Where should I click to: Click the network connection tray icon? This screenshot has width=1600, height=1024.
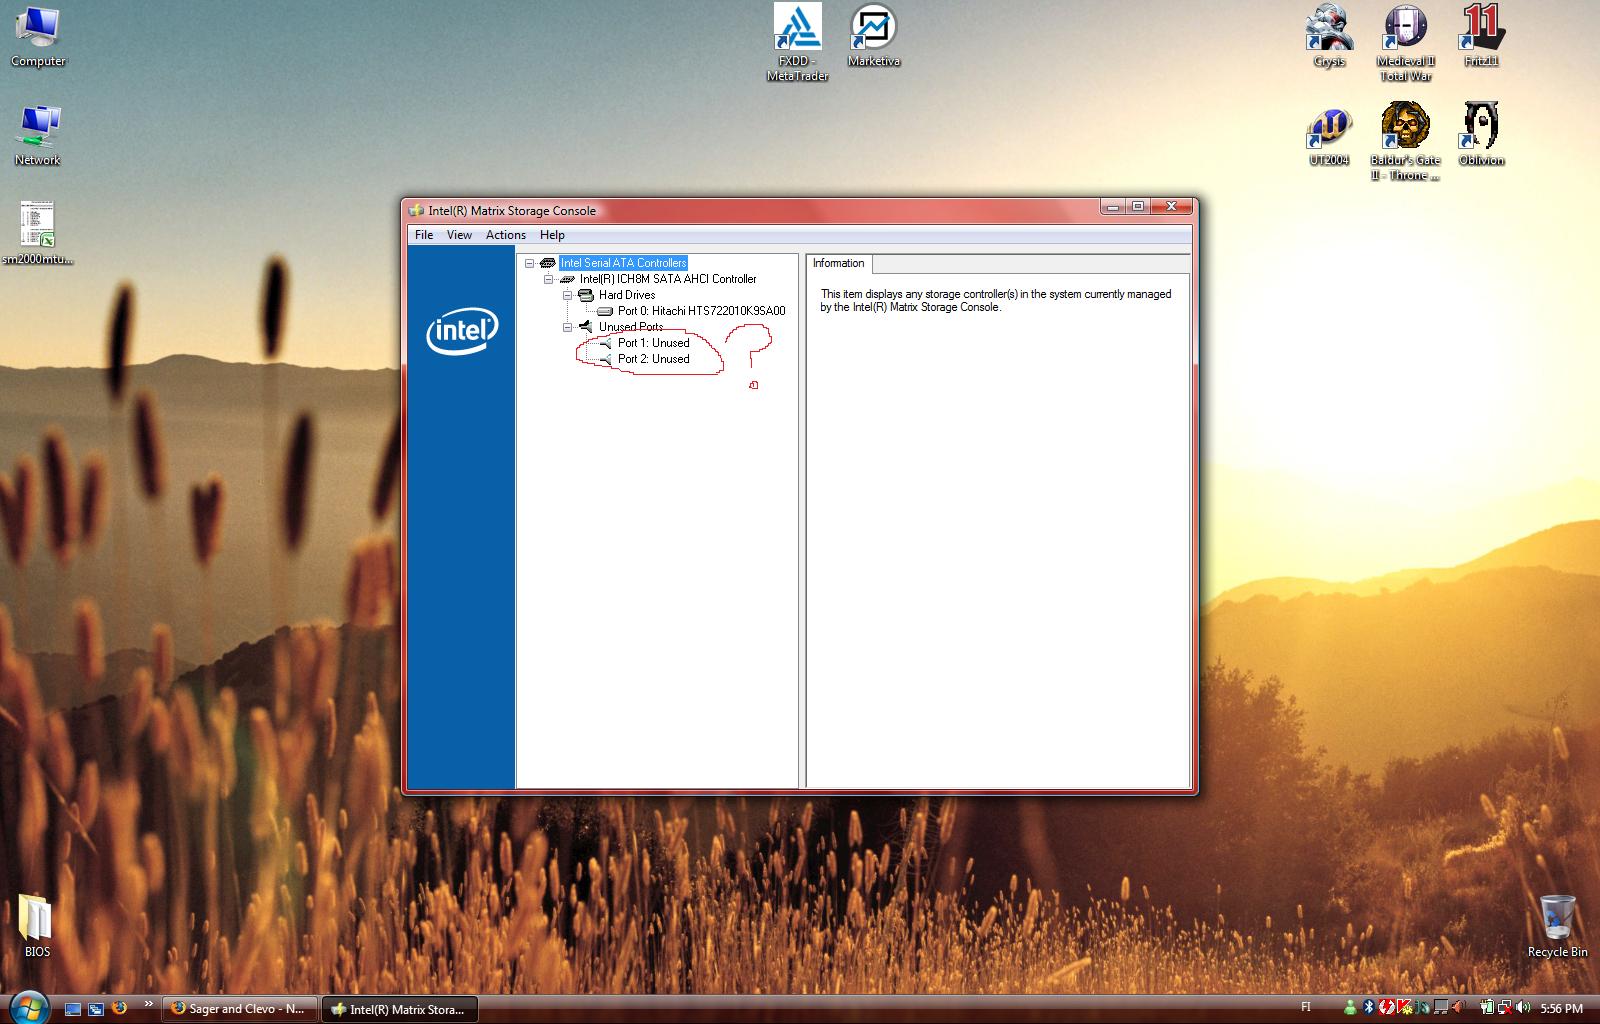(1506, 1008)
